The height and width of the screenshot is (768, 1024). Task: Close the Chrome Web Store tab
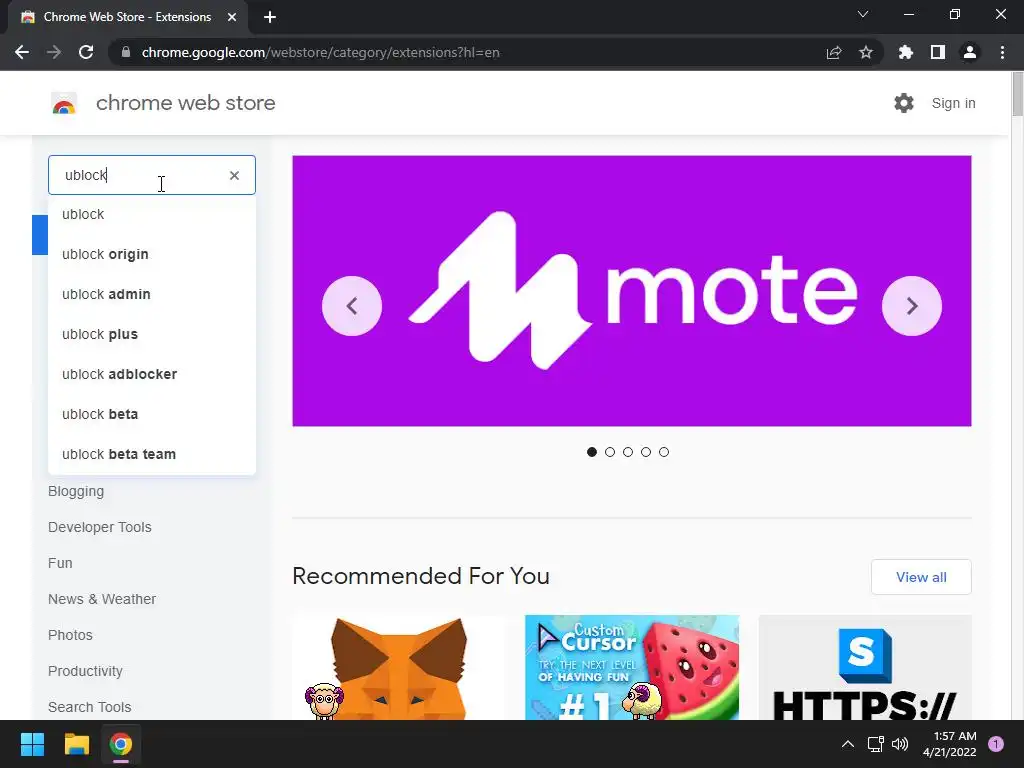(x=232, y=17)
